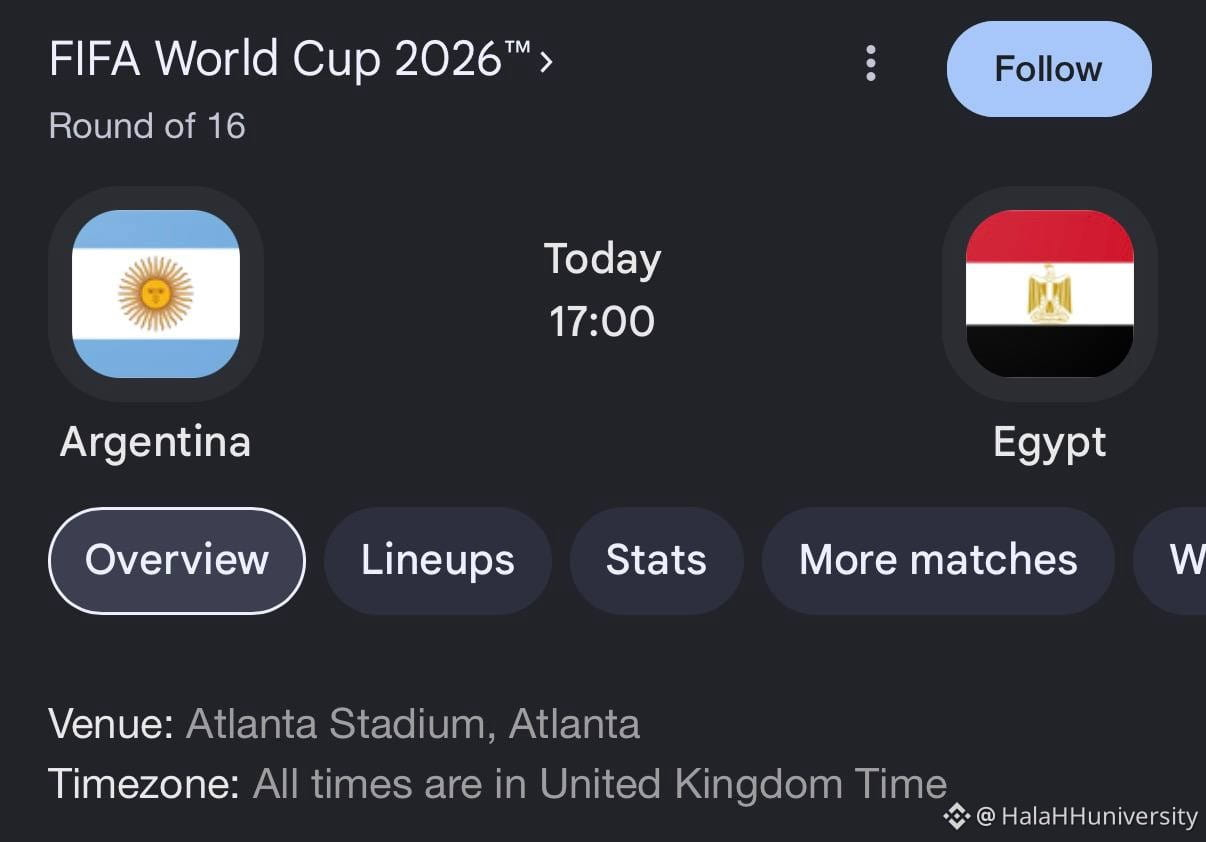Follow the FIFA World Cup 2026 tournament
The width and height of the screenshot is (1206, 842).
pos(1049,69)
